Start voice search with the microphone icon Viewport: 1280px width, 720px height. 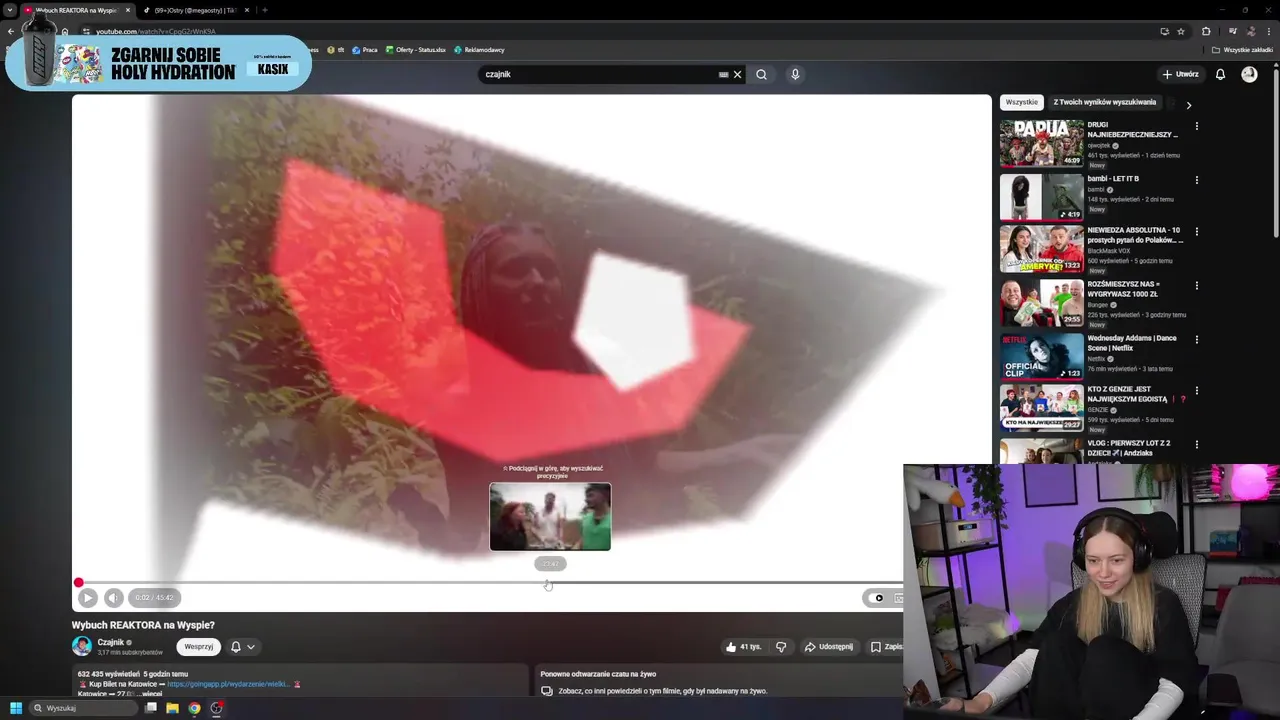click(x=795, y=74)
